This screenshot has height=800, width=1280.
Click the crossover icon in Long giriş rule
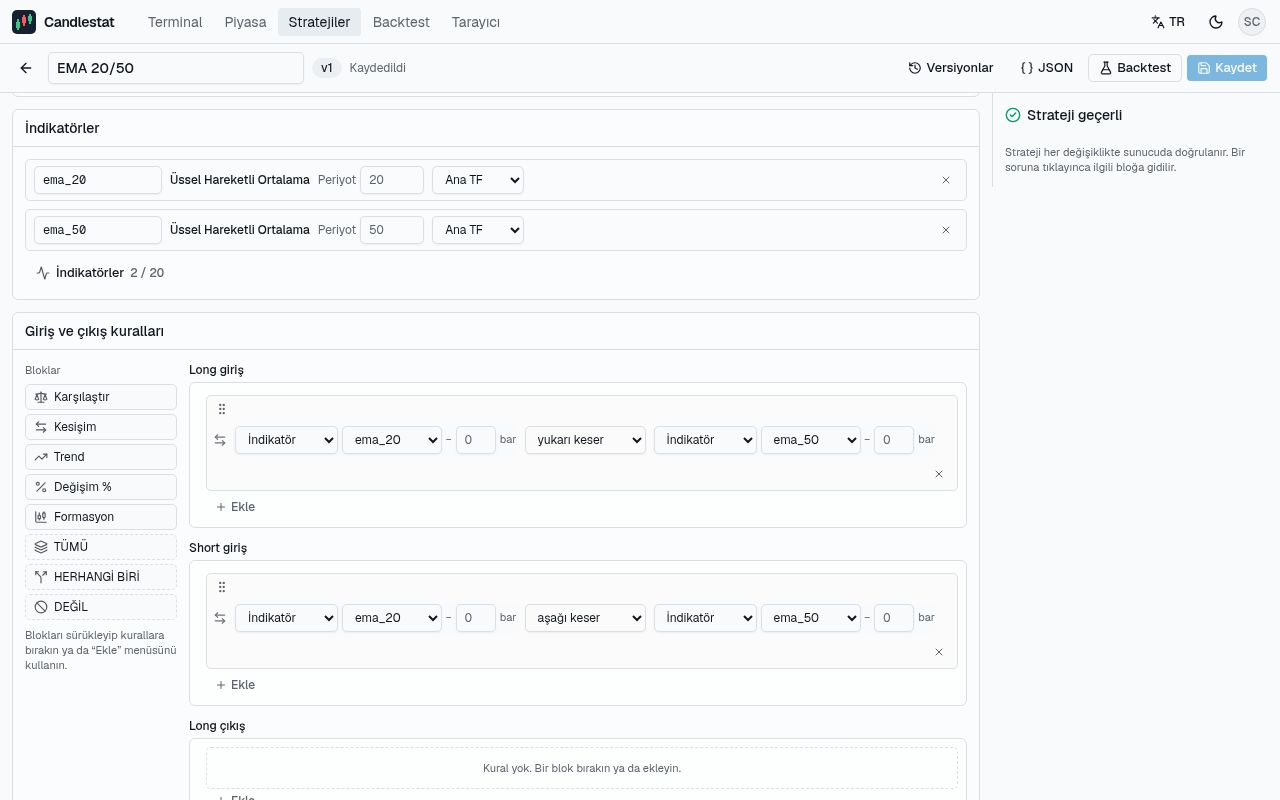coord(220,440)
